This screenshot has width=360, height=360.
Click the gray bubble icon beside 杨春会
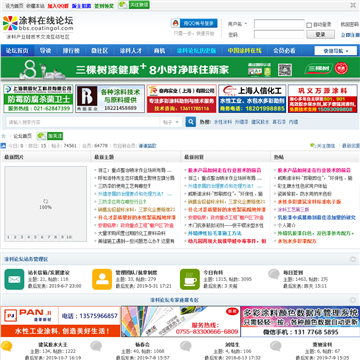(96, 346)
